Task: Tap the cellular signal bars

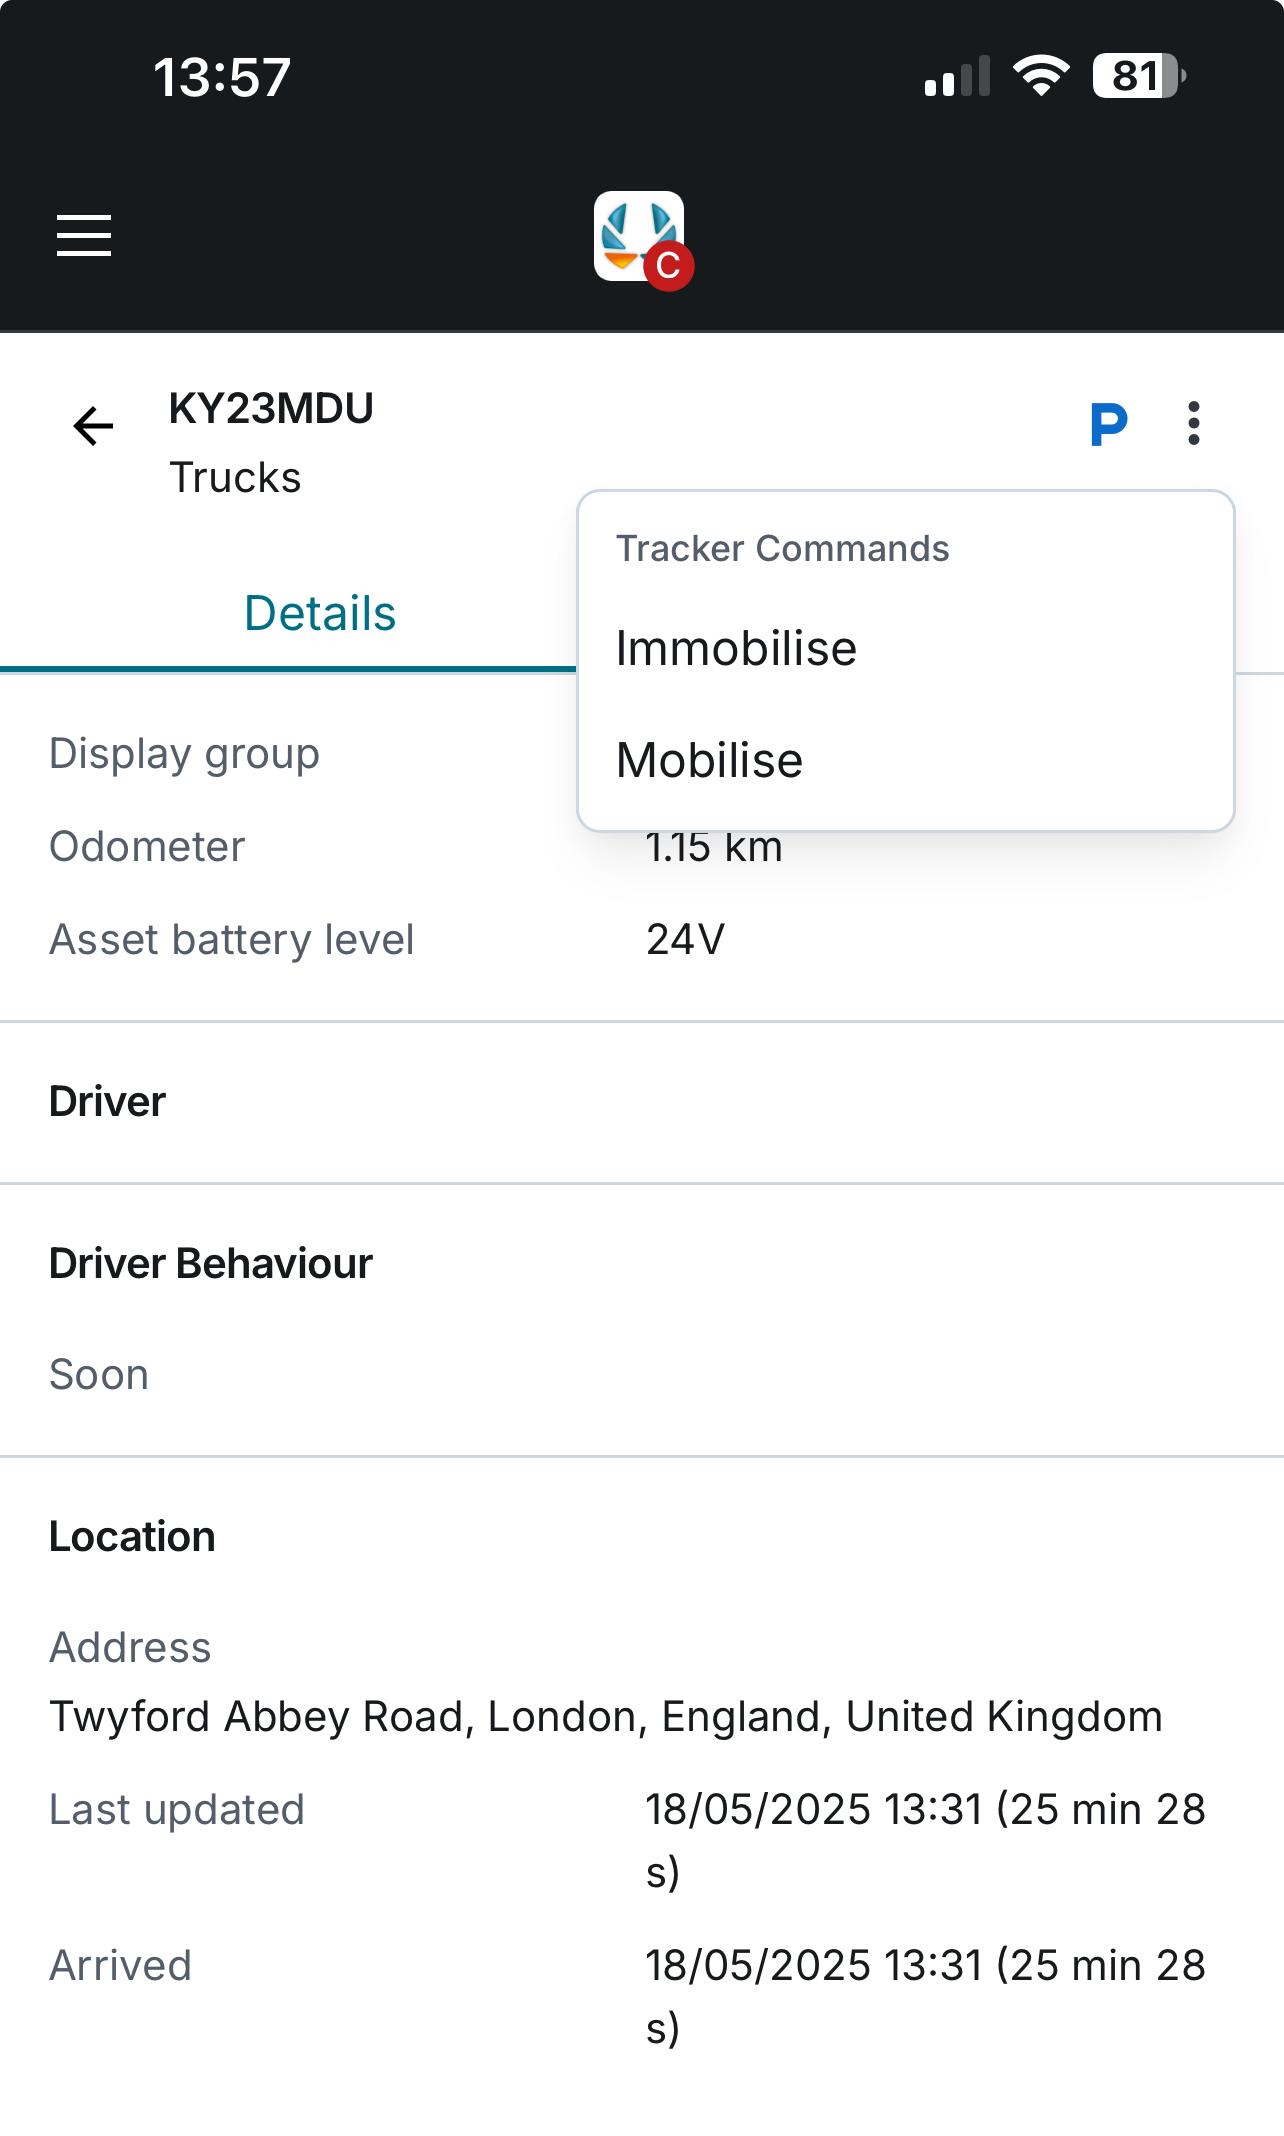Action: tap(957, 77)
